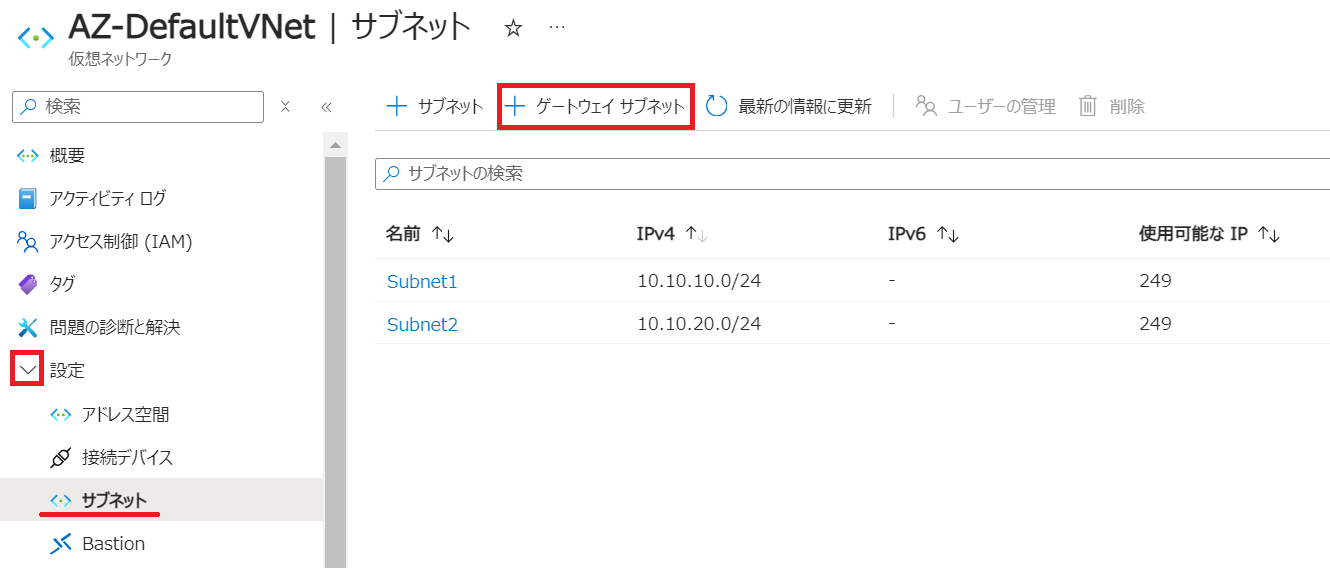
Task: Click the アドレス空間 icon
Action: [60, 414]
